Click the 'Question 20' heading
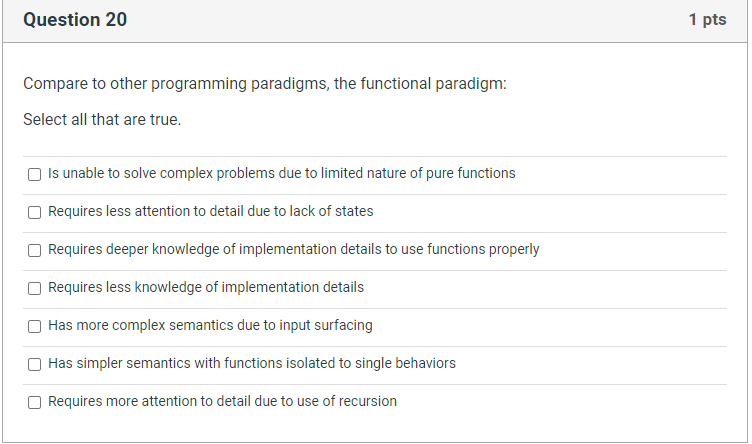The width and height of the screenshot is (752, 444). pyautogui.click(x=75, y=20)
